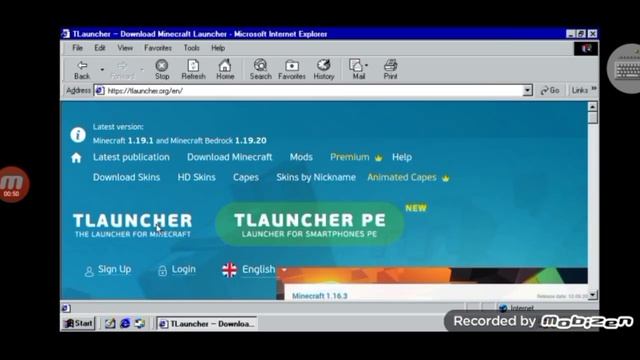
Task: Select the TLauncher taskbar button
Action: pyautogui.click(x=207, y=324)
